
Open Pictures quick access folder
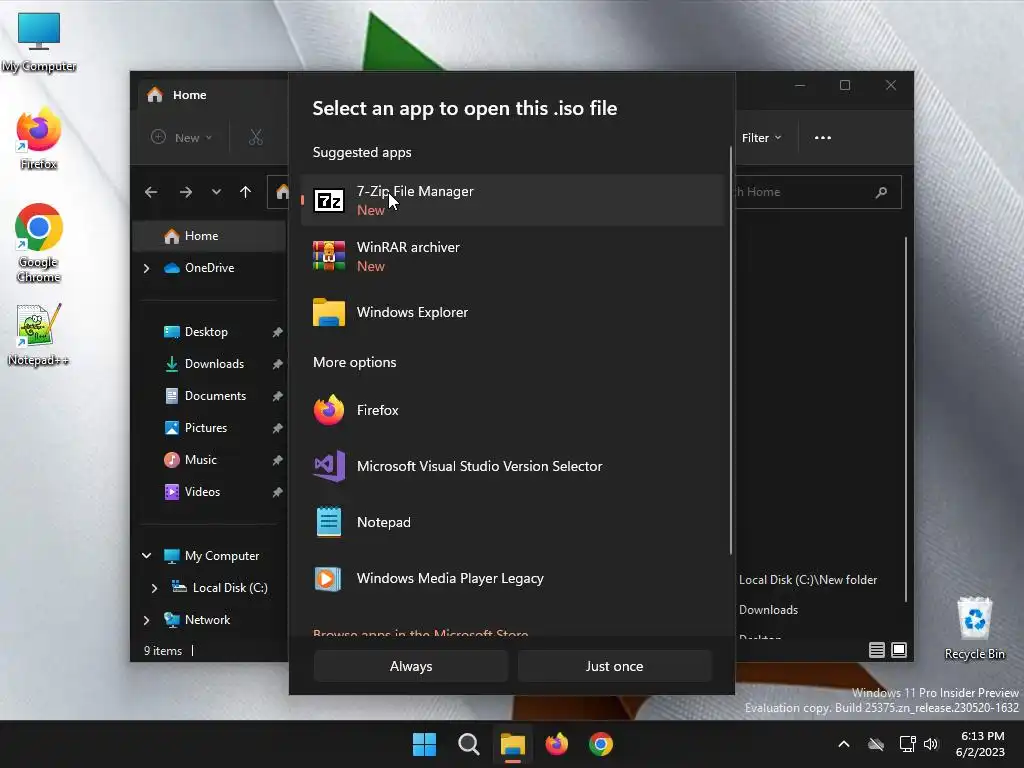click(205, 428)
